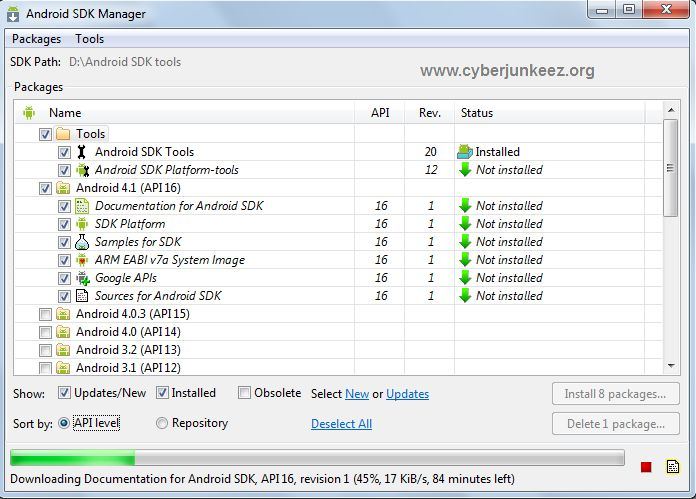Uncheck the Android SDK Platform-tools checkbox
The width and height of the screenshot is (696, 499).
(64, 170)
